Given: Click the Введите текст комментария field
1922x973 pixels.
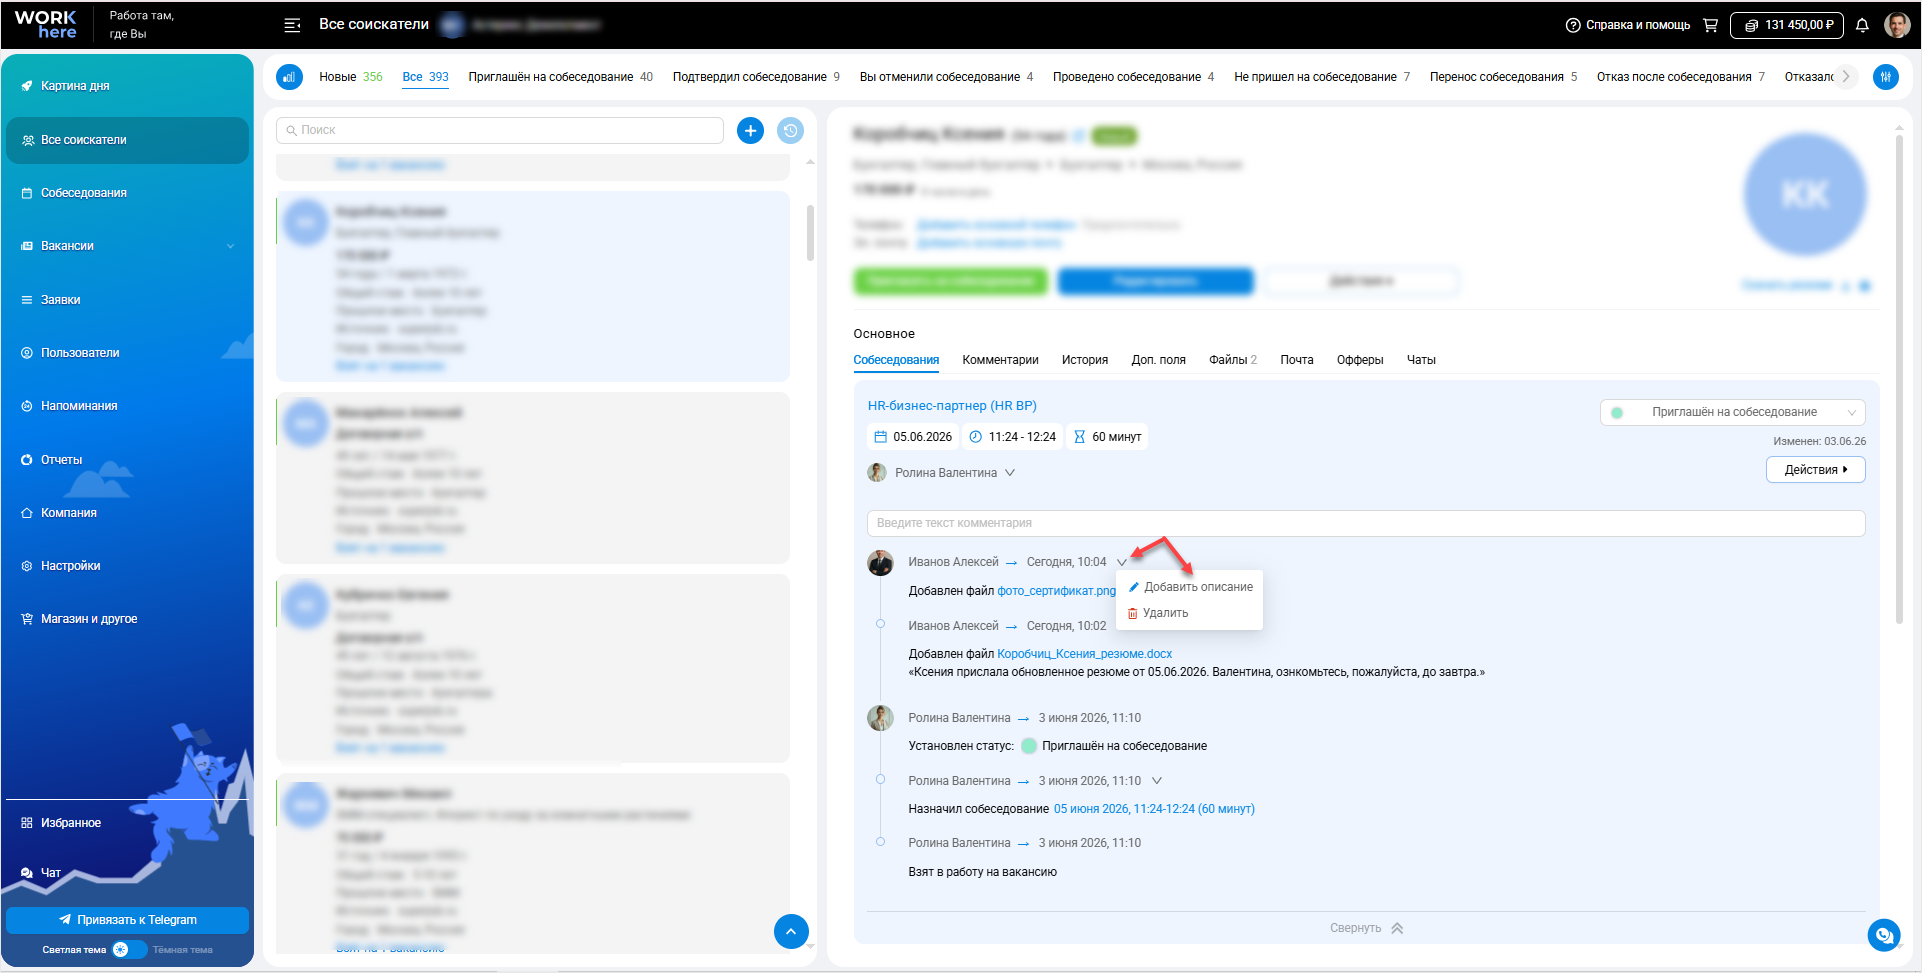Looking at the screenshot, I should tap(1365, 523).
